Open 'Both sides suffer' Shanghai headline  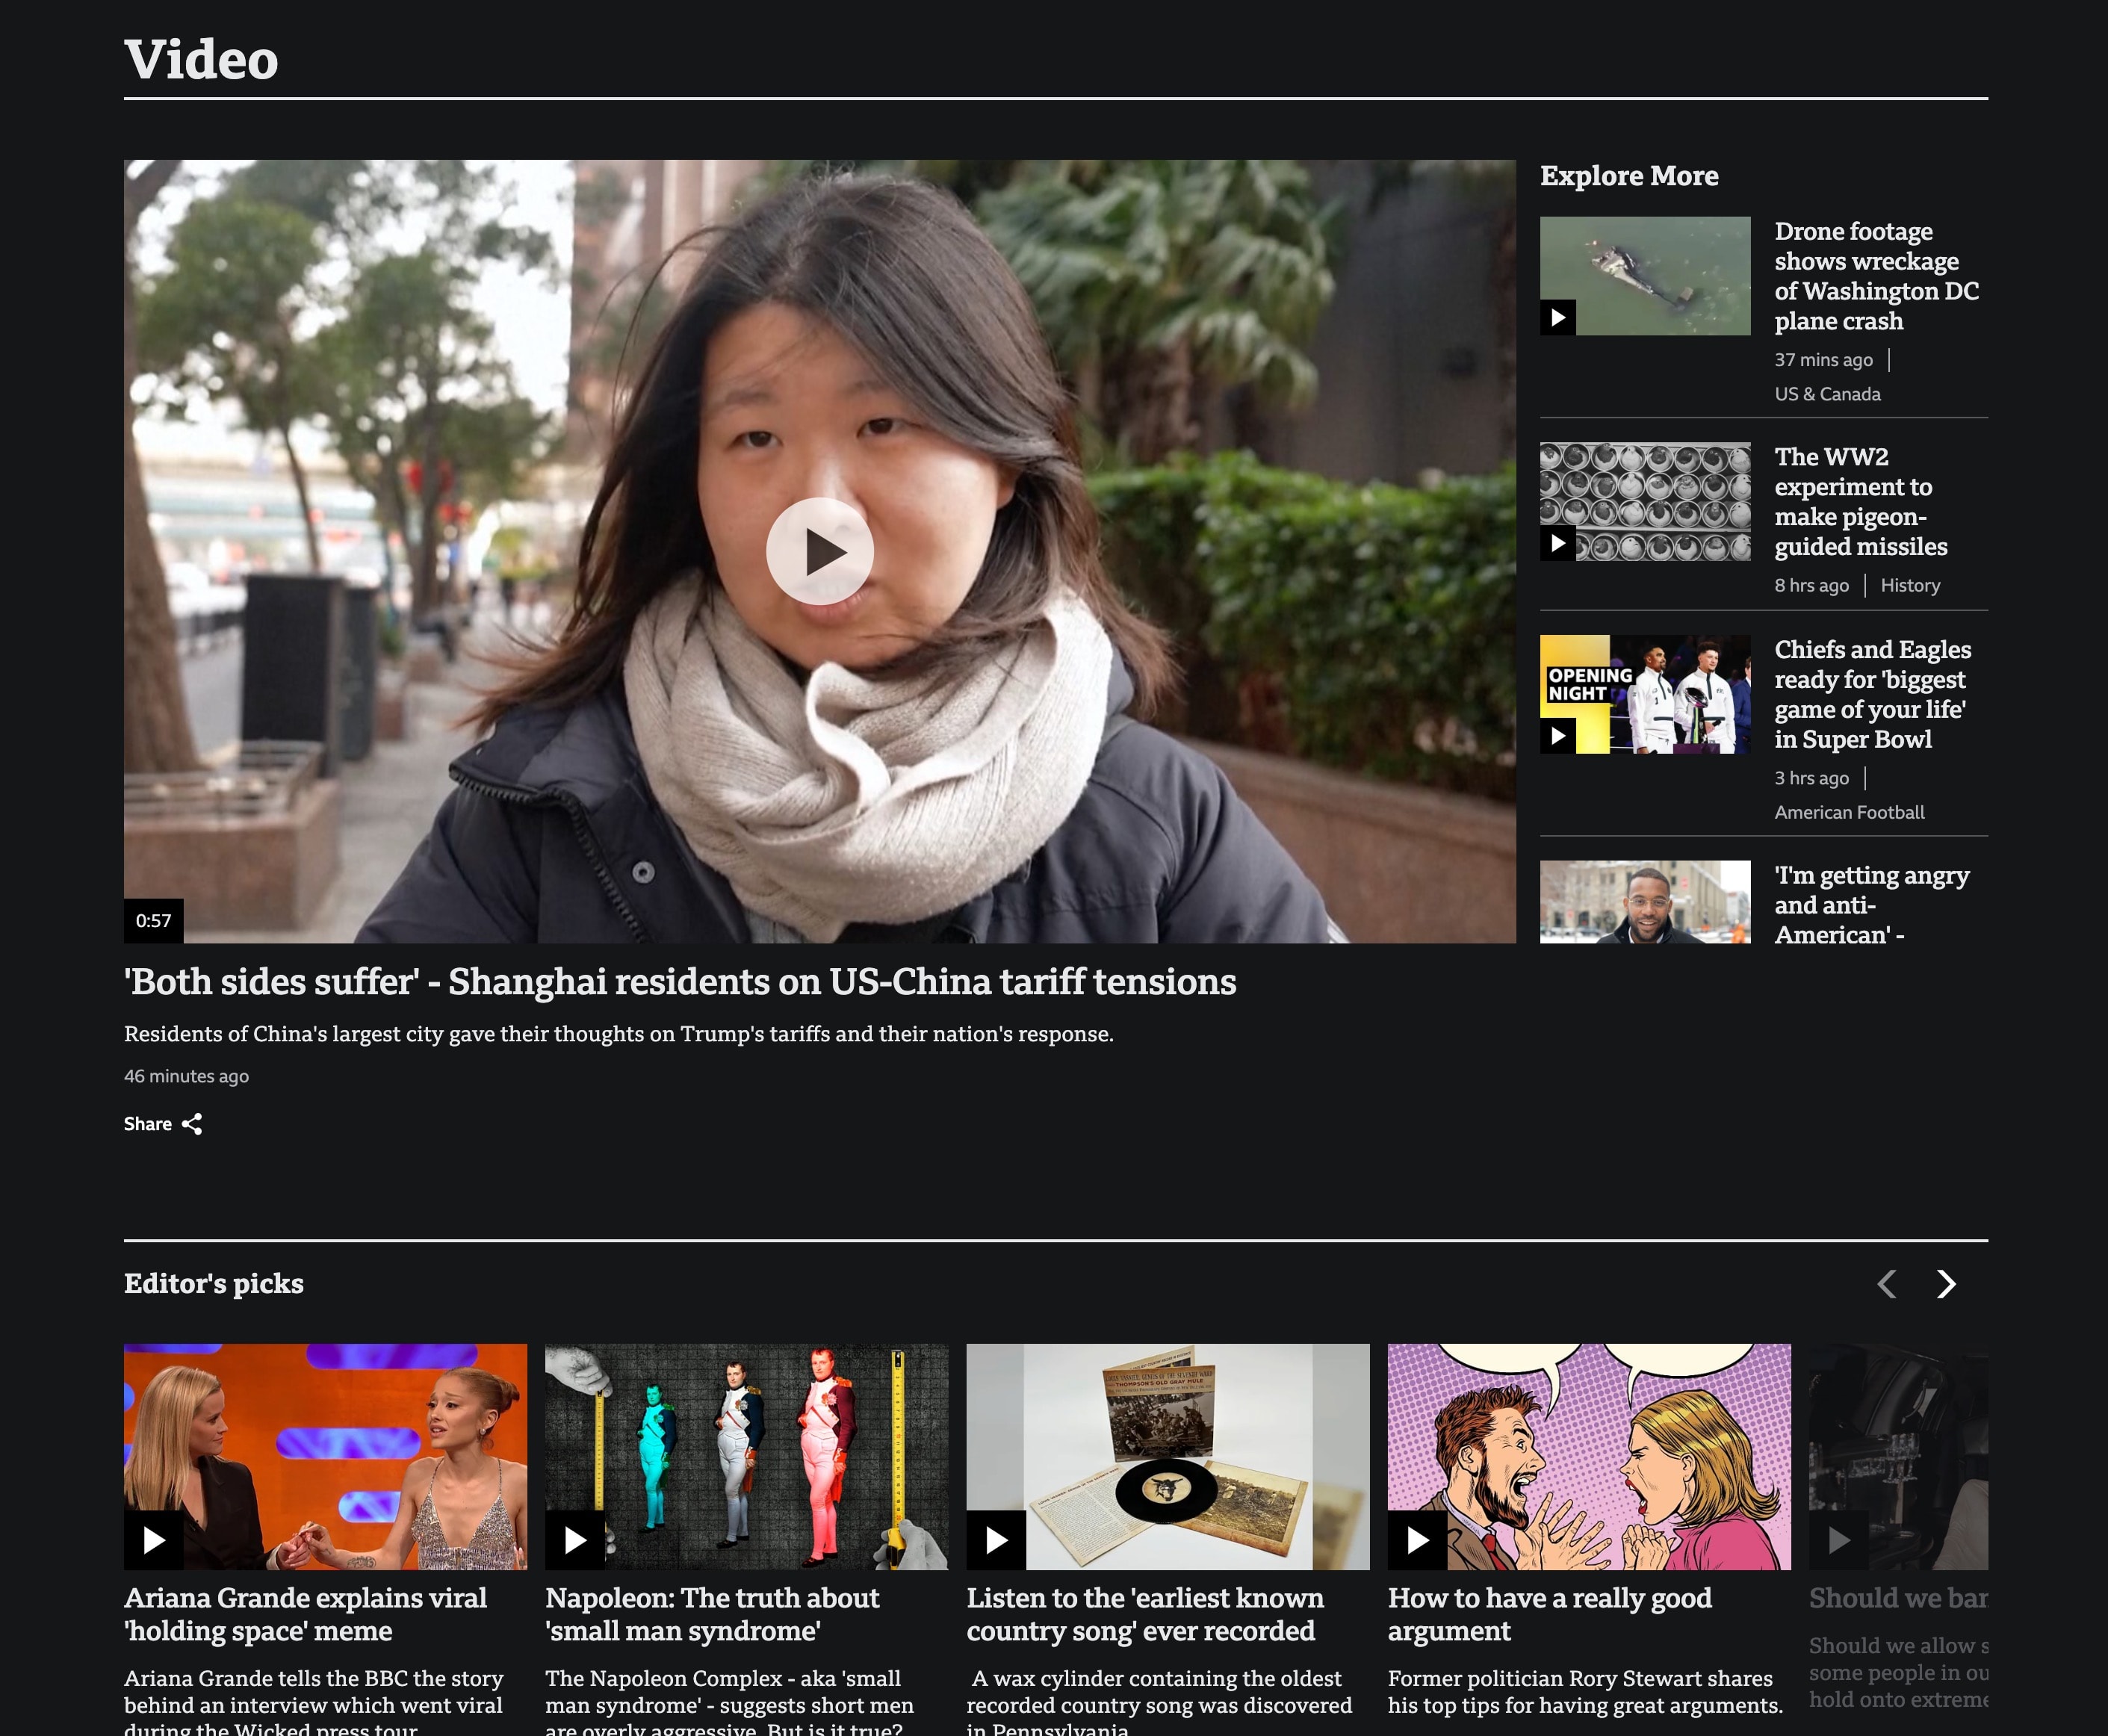click(680, 982)
